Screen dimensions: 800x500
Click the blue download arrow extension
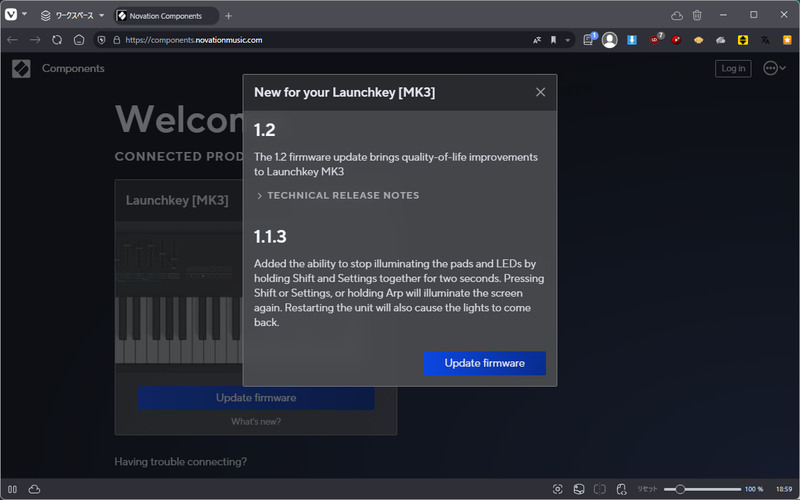(x=632, y=40)
